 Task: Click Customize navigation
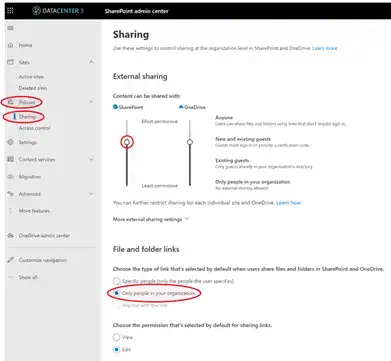point(43,260)
